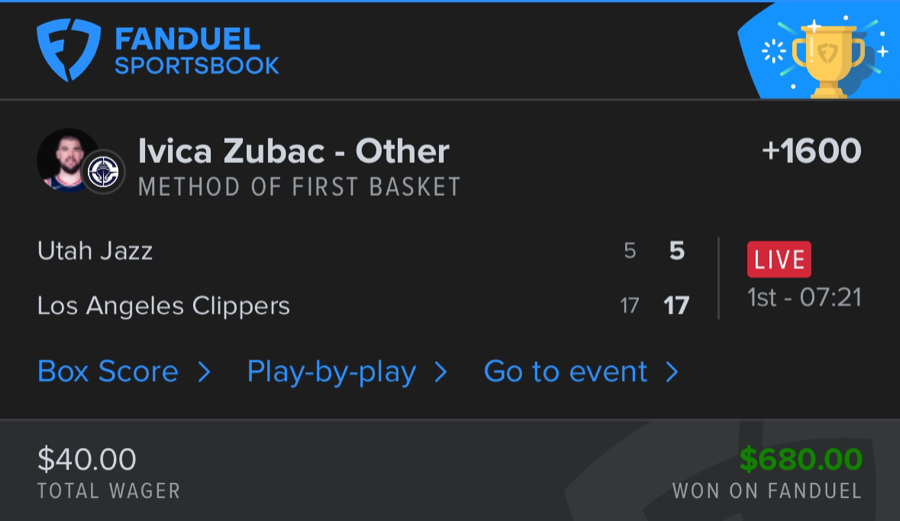Screen dimensions: 900x521
Task: Click the Method of First Basket label
Action: [x=299, y=187]
